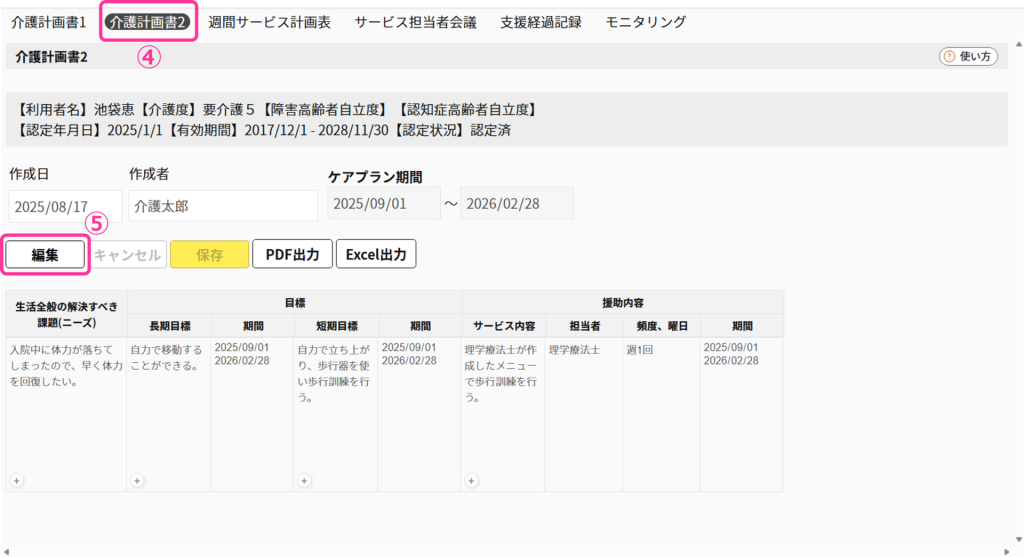Click the yellow 保存 button
Screen dimensions: 1024x557
[x=209, y=255]
